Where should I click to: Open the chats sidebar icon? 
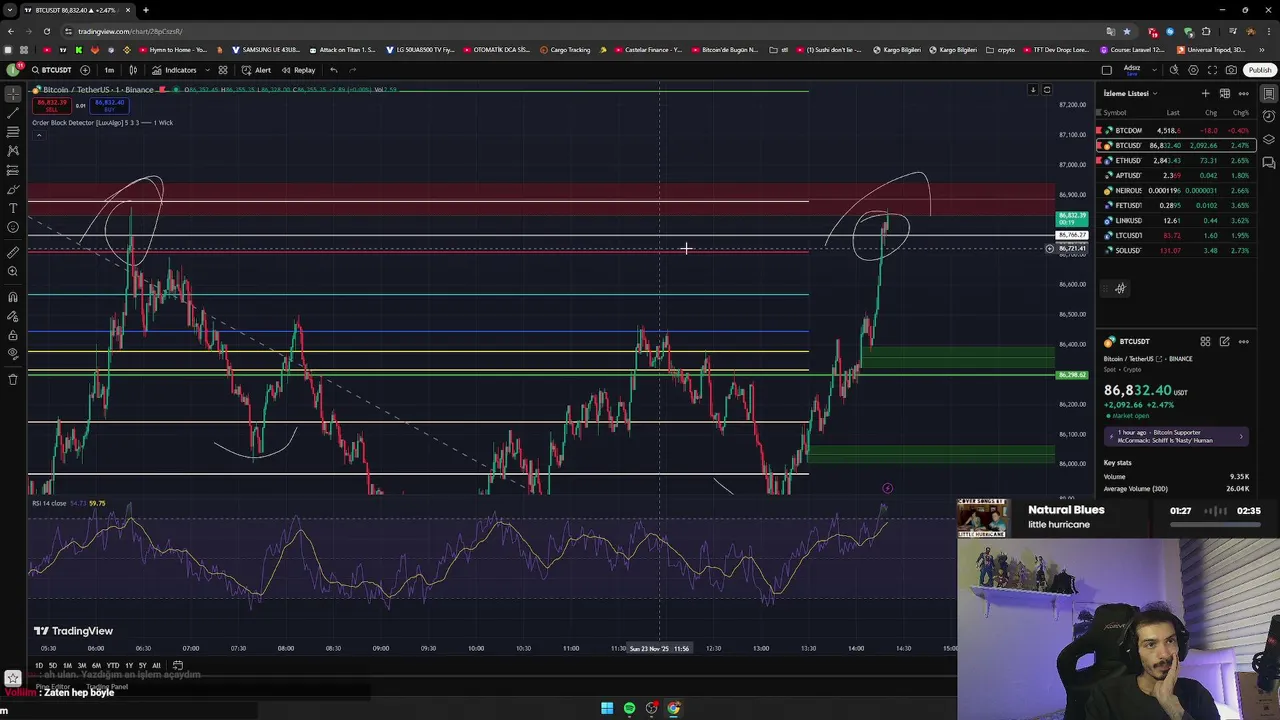click(x=1268, y=162)
